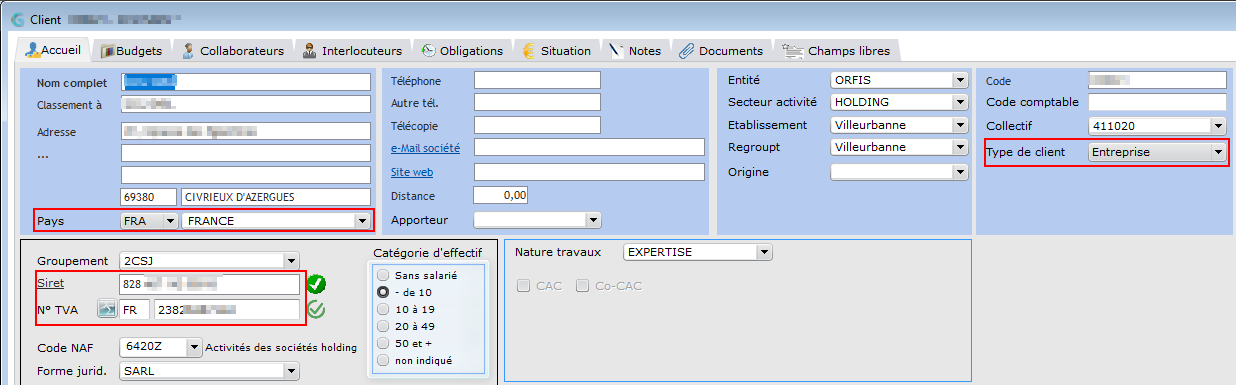Image resolution: width=1236 pixels, height=385 pixels.
Task: Click the N° TVA lookup arrow button
Action: coord(107,309)
